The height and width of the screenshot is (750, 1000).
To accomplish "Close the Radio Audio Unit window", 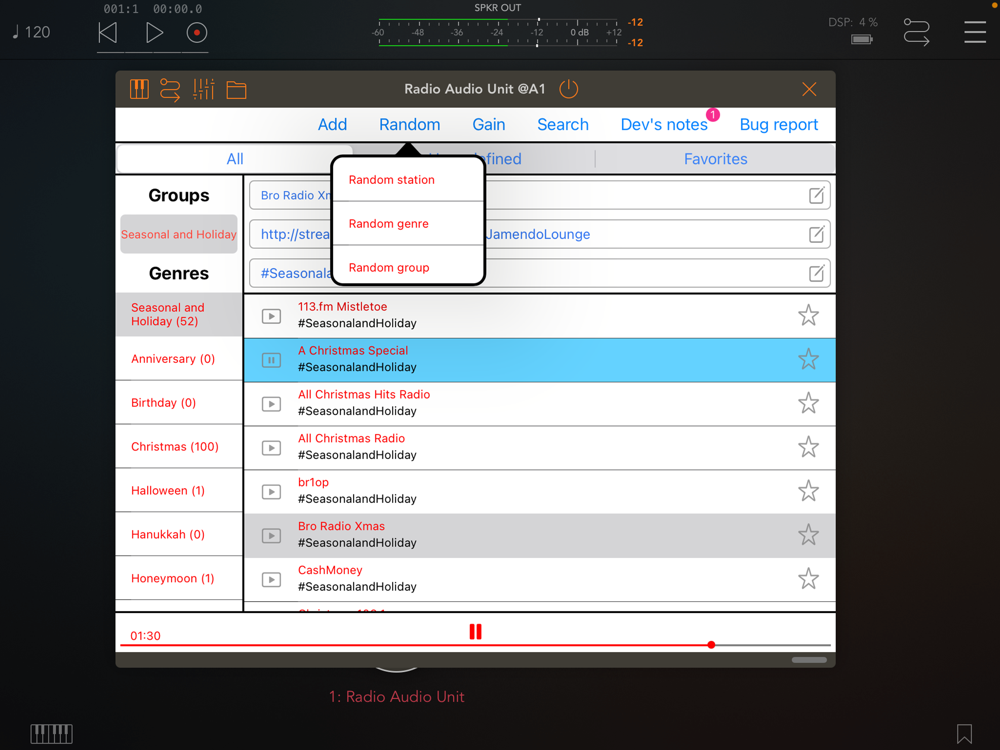I will 809,89.
